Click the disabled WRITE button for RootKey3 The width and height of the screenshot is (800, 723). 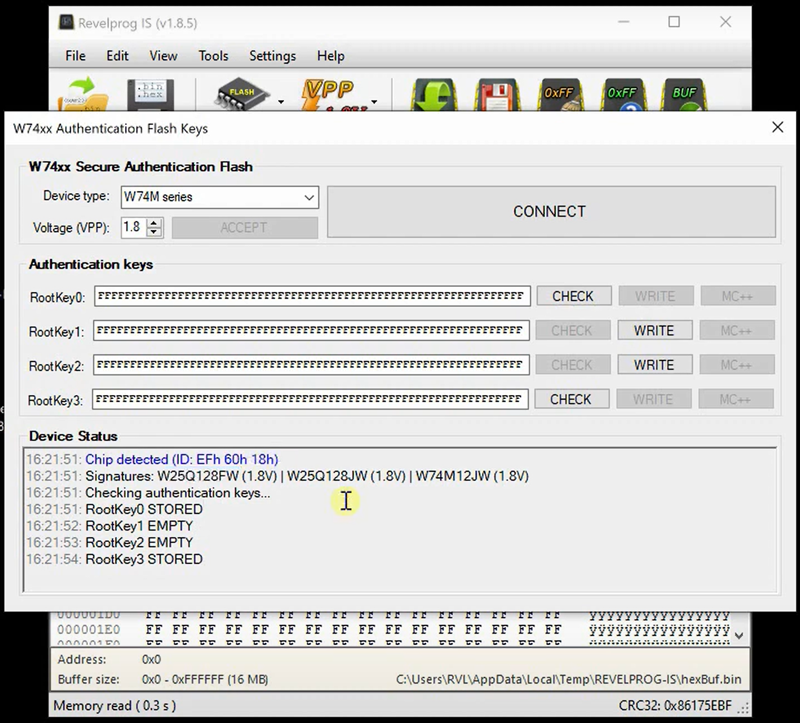654,399
